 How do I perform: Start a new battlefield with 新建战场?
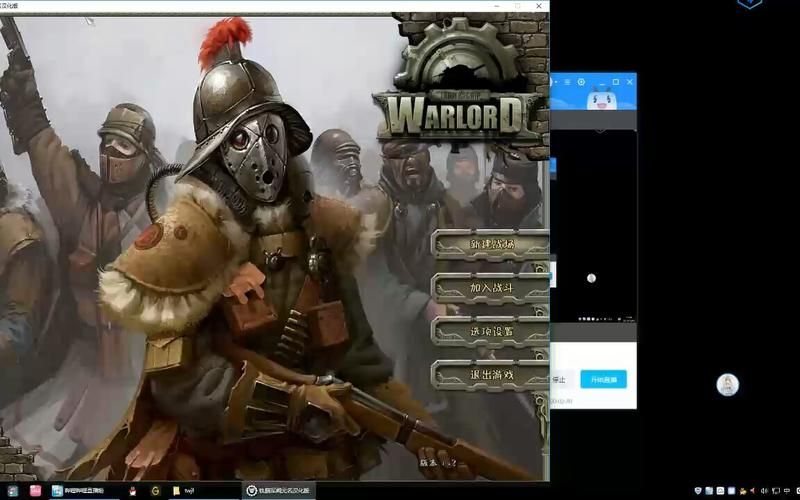(x=491, y=244)
